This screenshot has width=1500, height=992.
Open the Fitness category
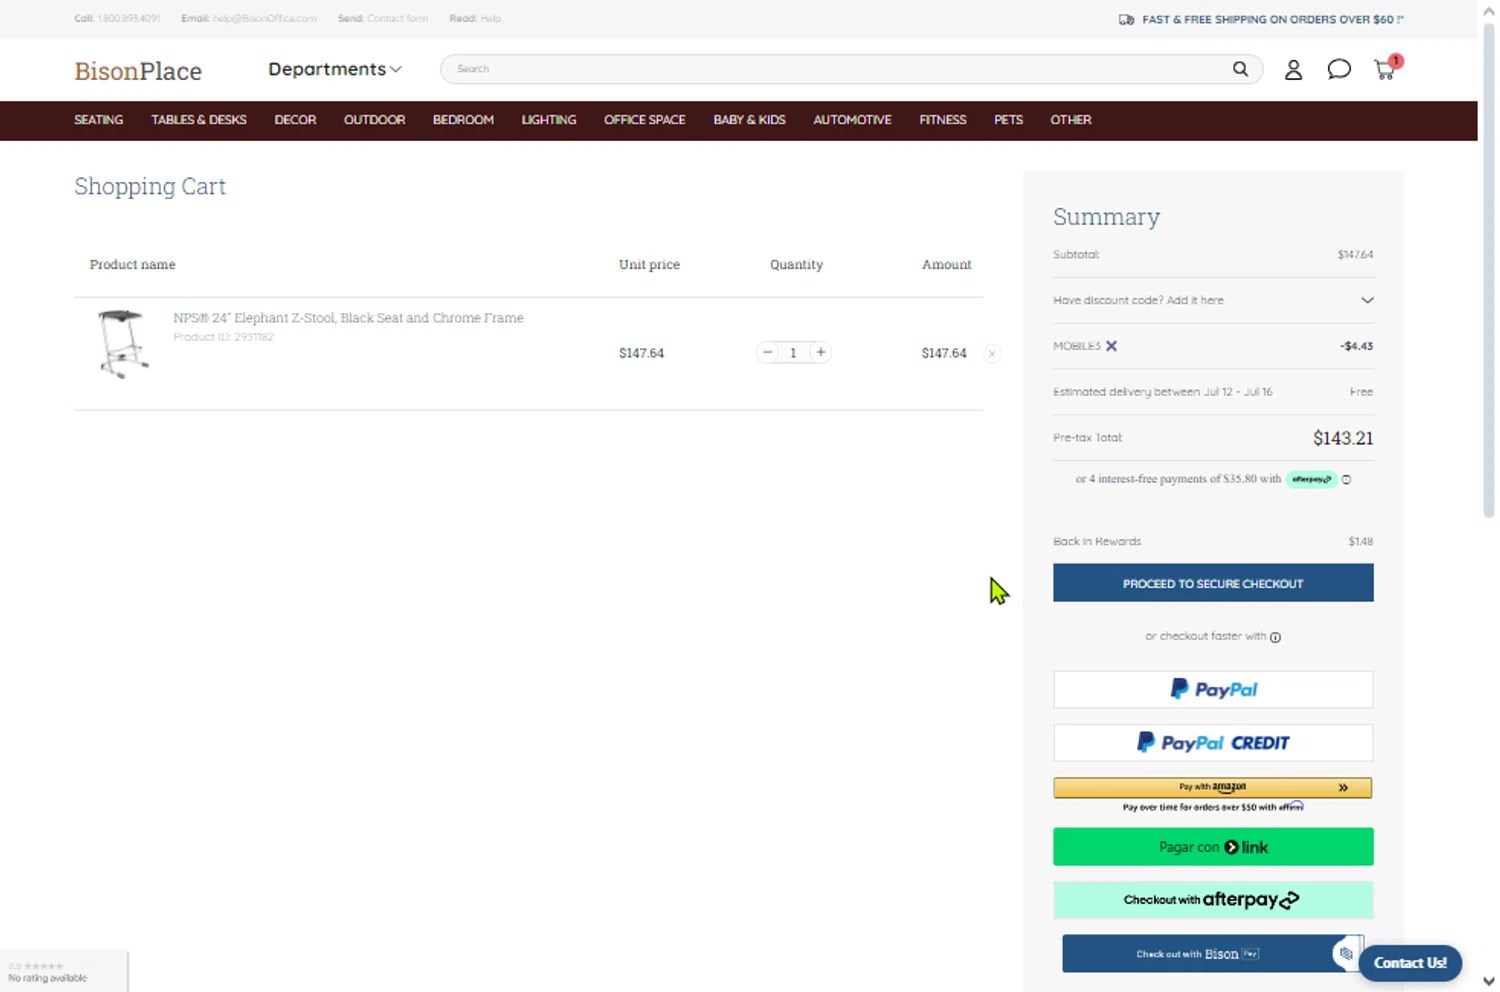(943, 120)
